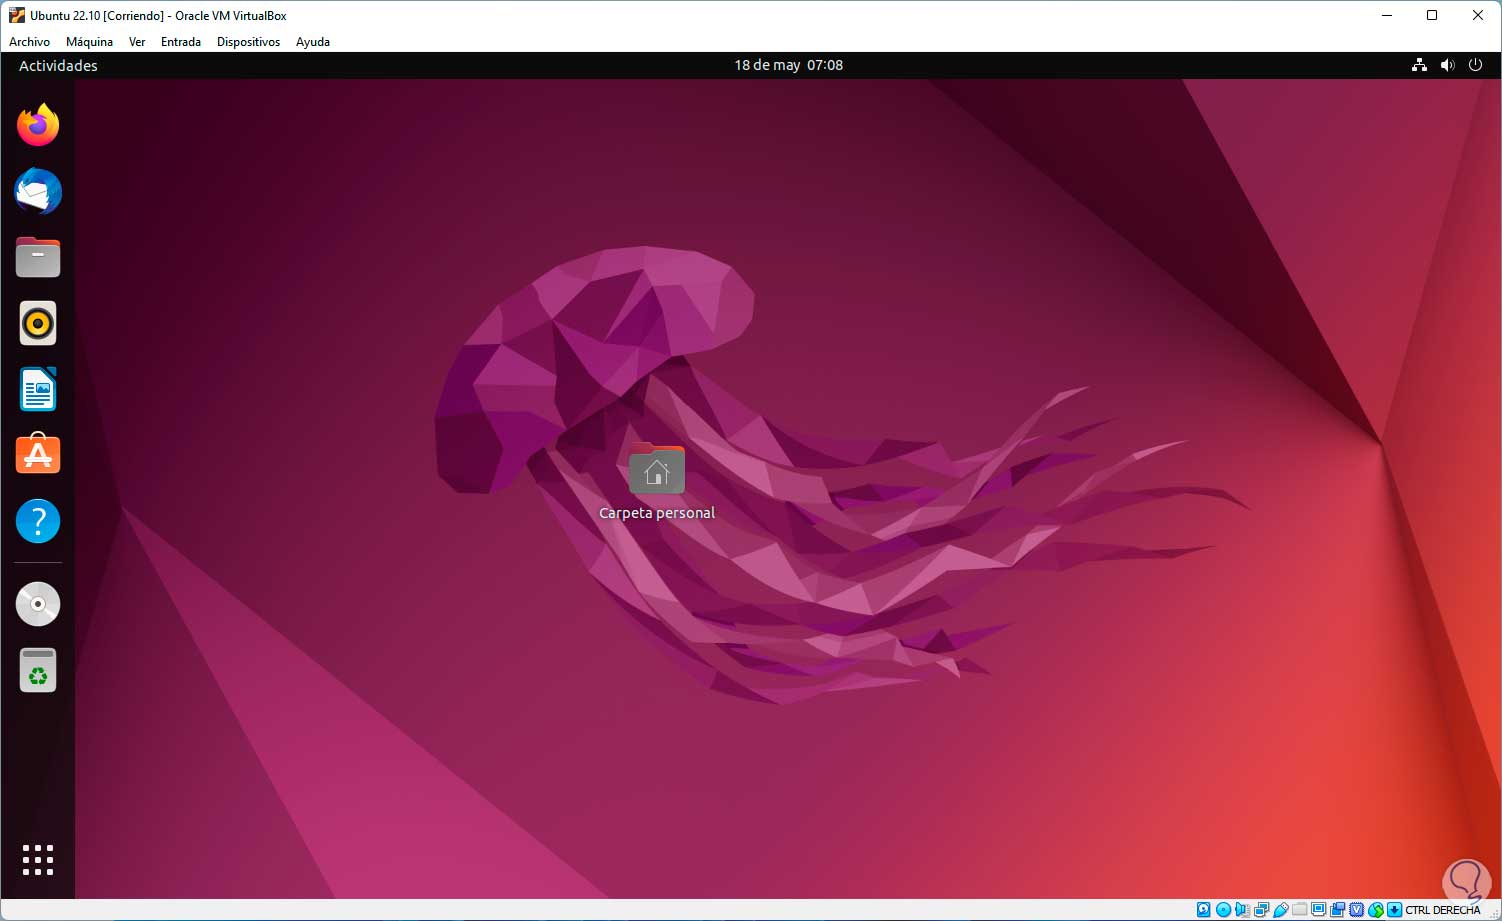Open Ubuntu Software store icon
Screen dimensions: 1502x921
pos(38,454)
